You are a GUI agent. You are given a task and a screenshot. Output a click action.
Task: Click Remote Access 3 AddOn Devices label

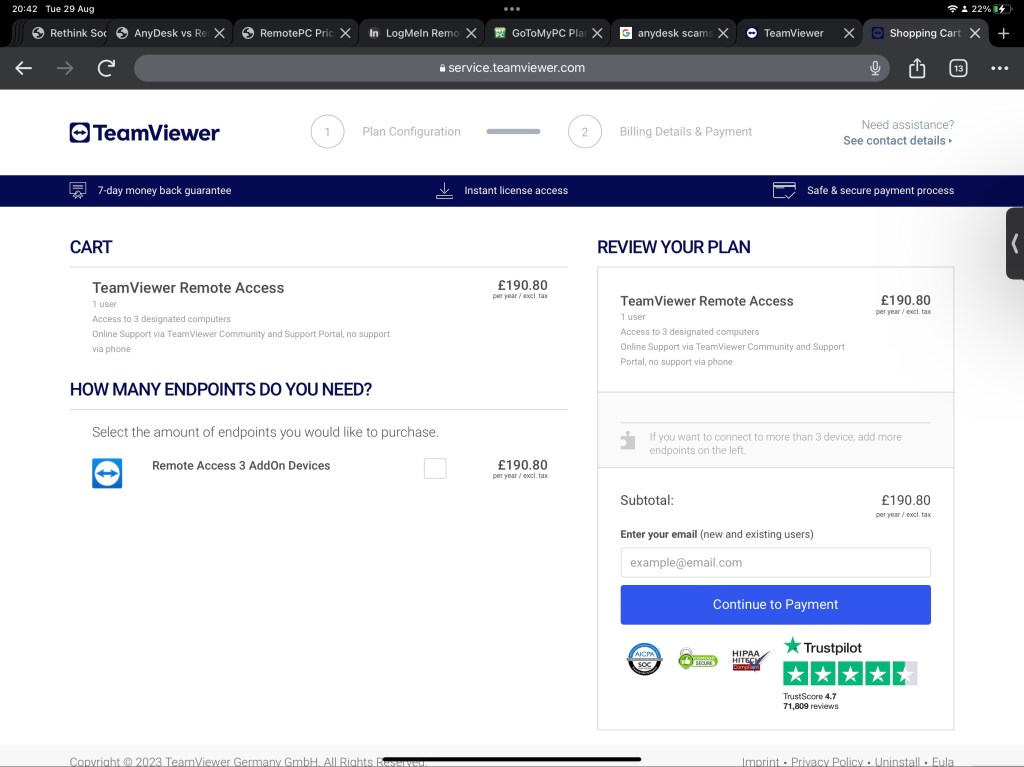(241, 466)
